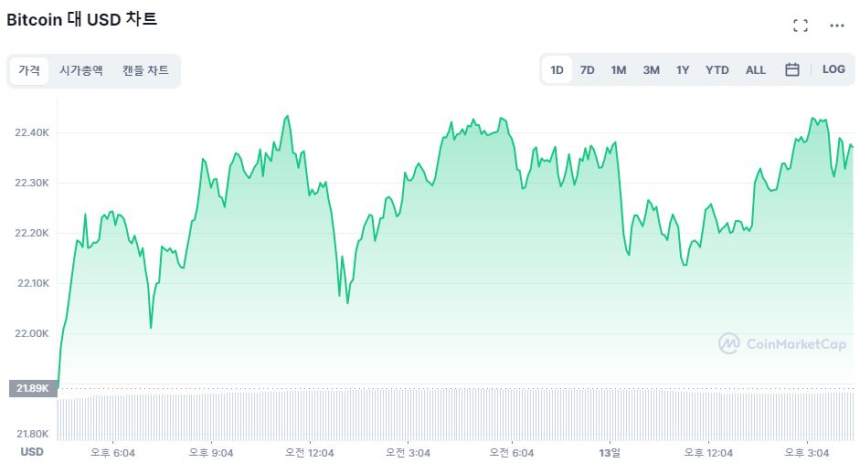Click the USD currency label
860x463 pixels.
pos(32,452)
